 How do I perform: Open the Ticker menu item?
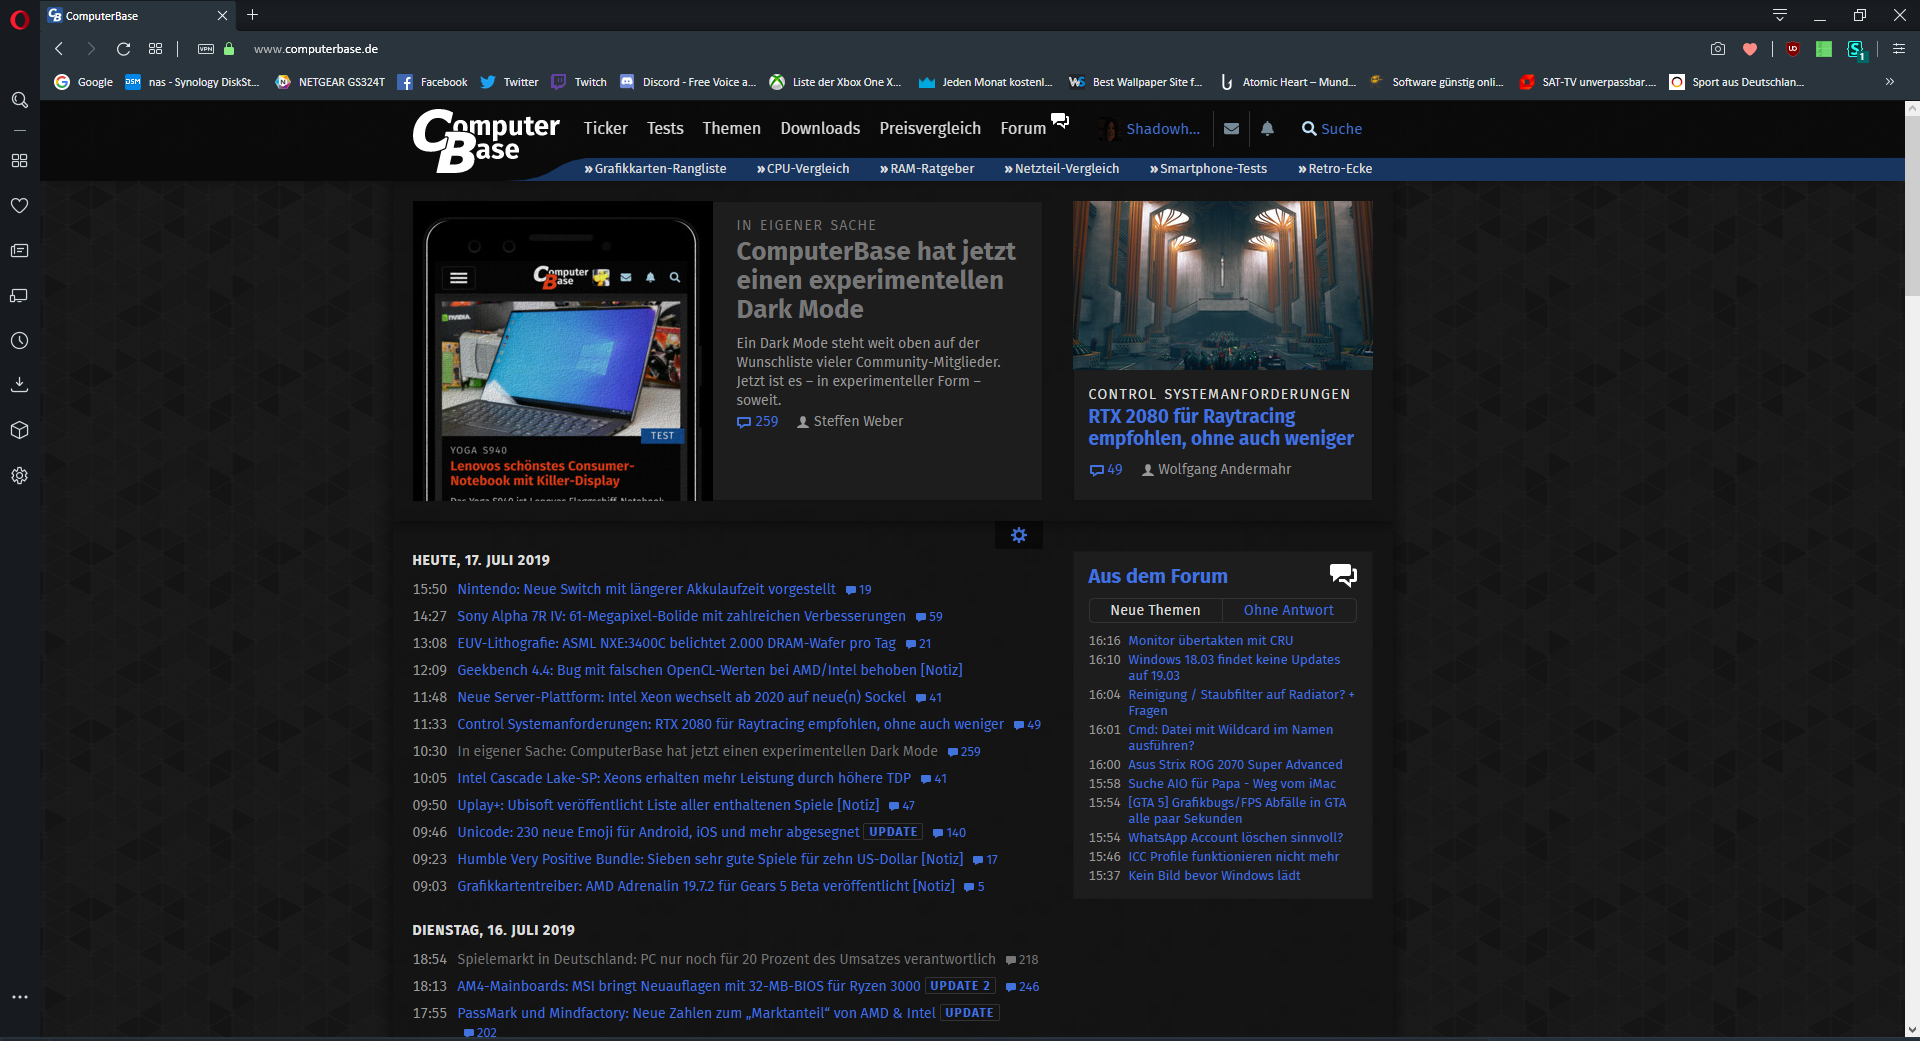coord(605,128)
